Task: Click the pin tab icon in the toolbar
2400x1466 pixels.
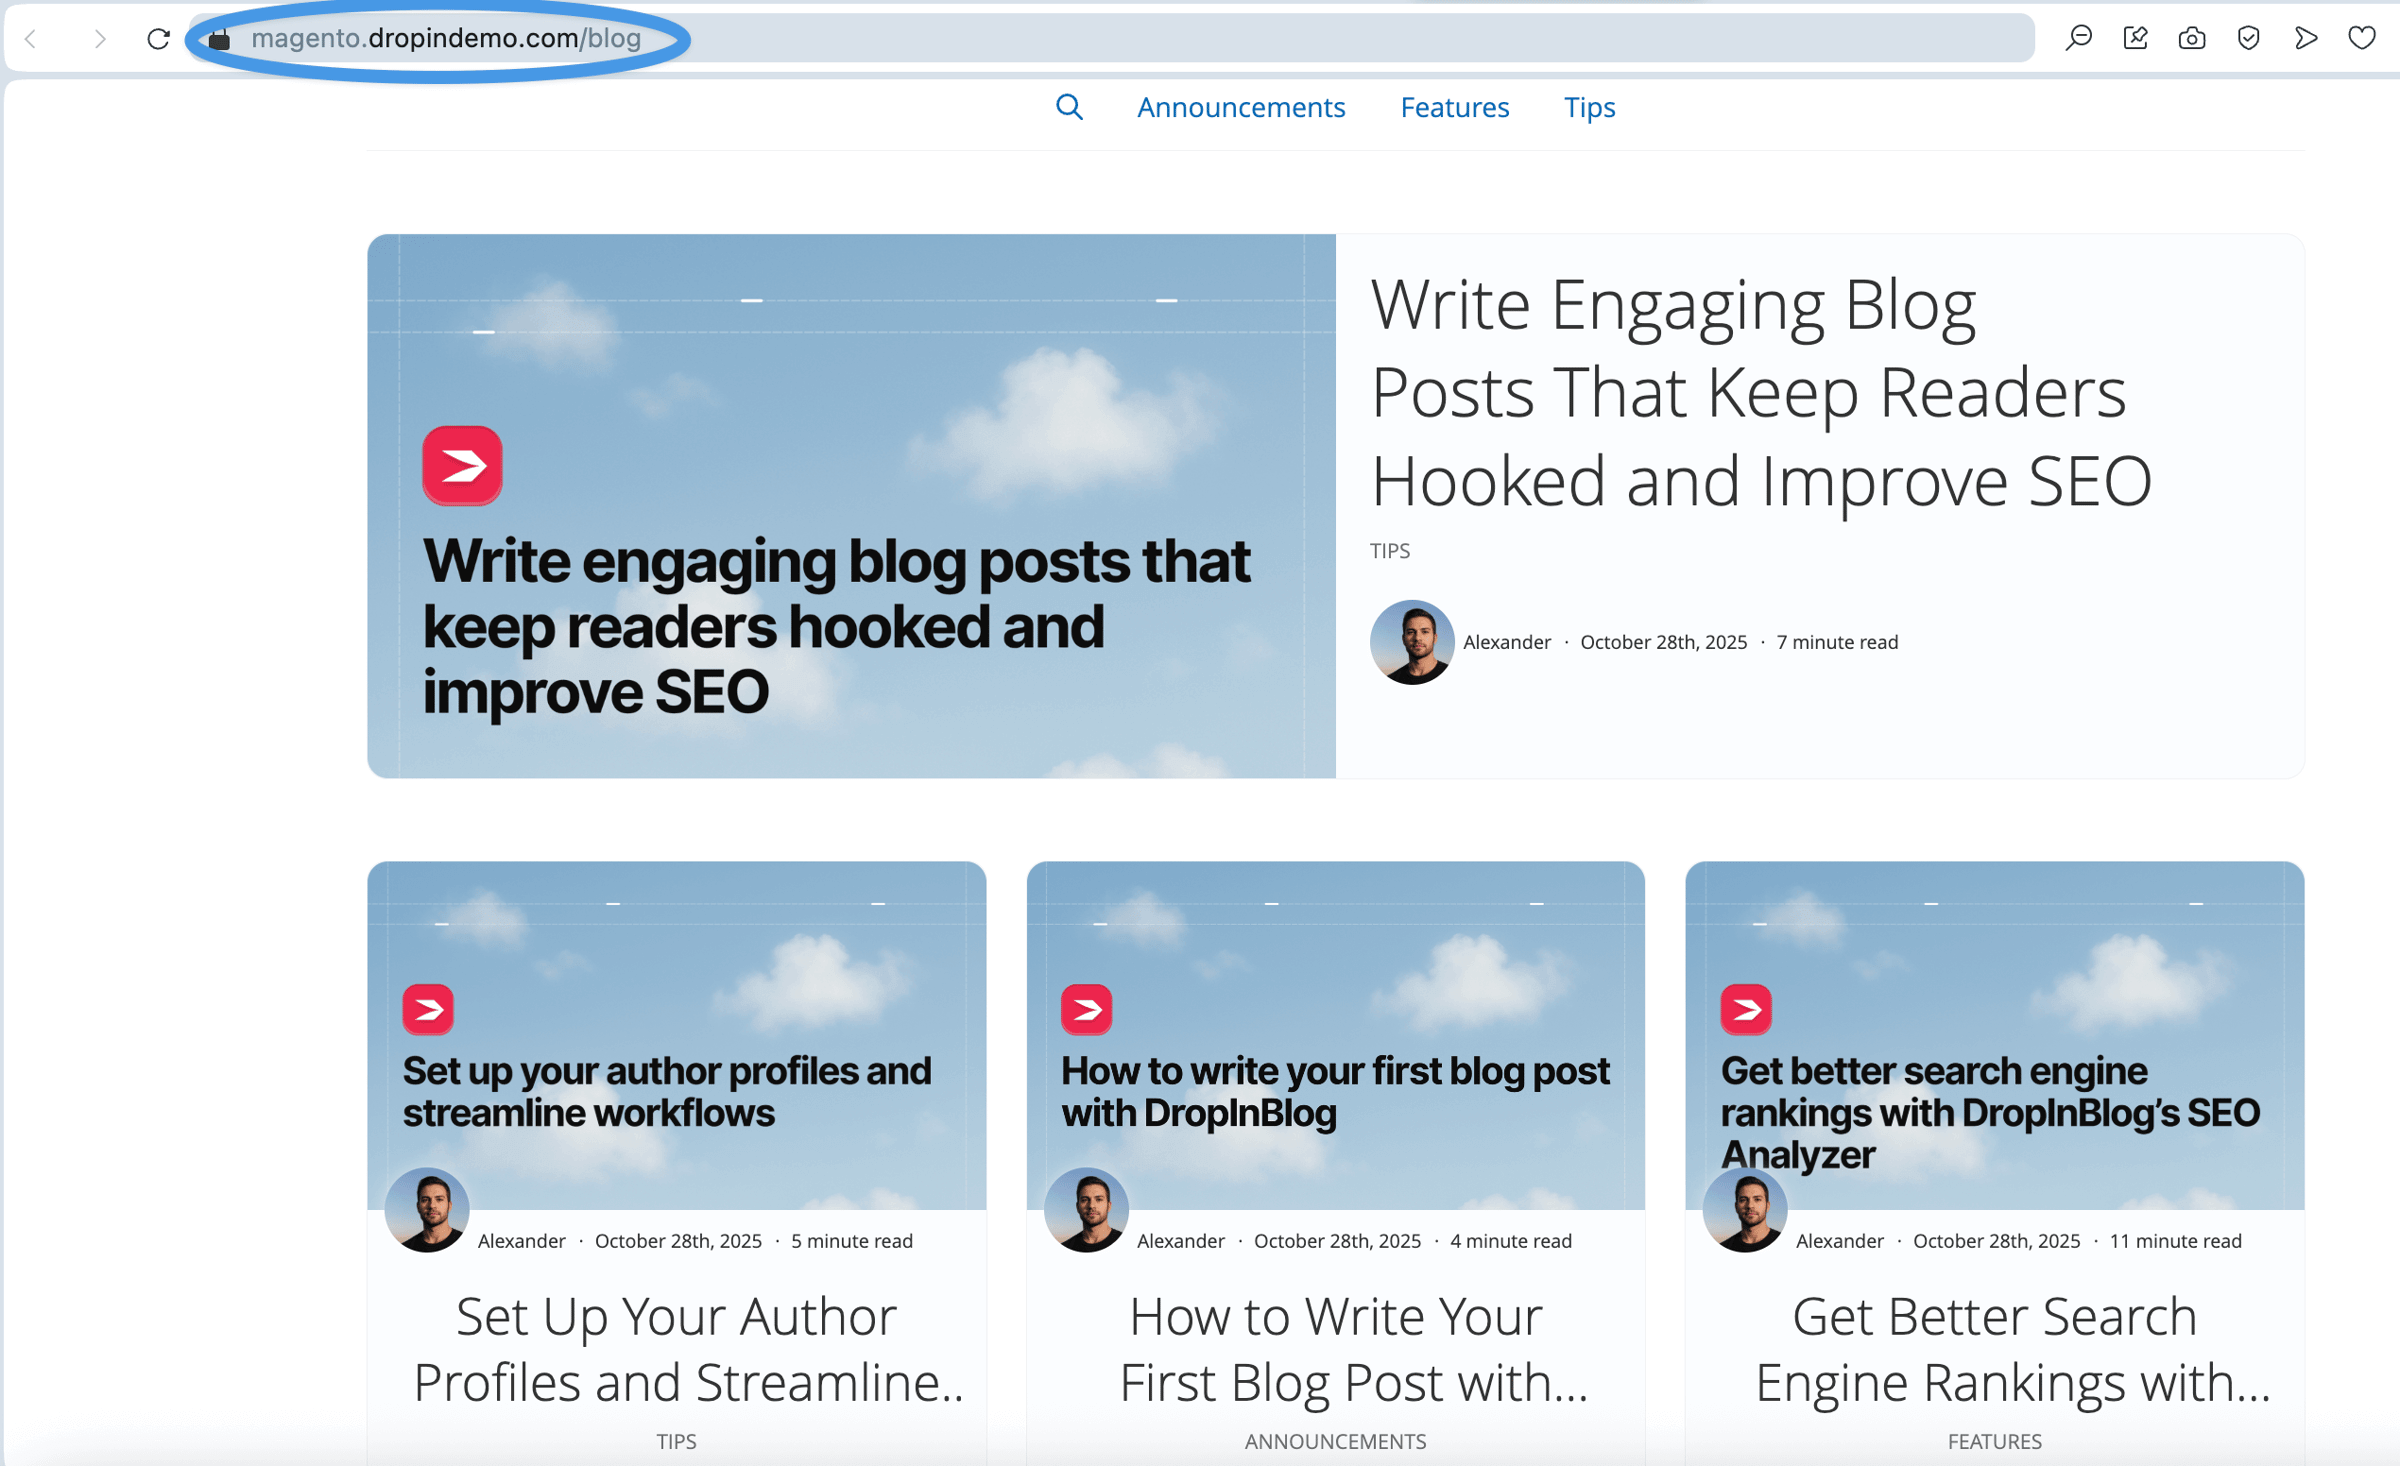Action: pos(2135,38)
